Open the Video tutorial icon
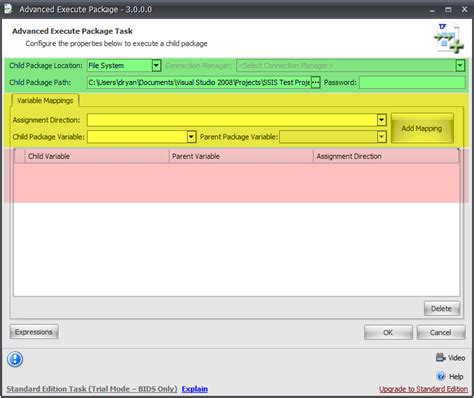Viewport: 474px width, 398px height. point(441,357)
